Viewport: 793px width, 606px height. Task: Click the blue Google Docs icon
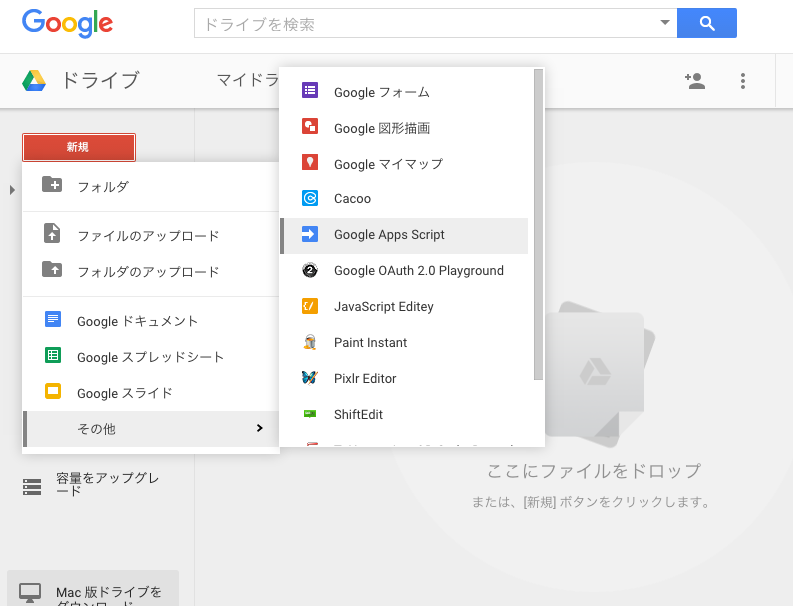(53, 319)
